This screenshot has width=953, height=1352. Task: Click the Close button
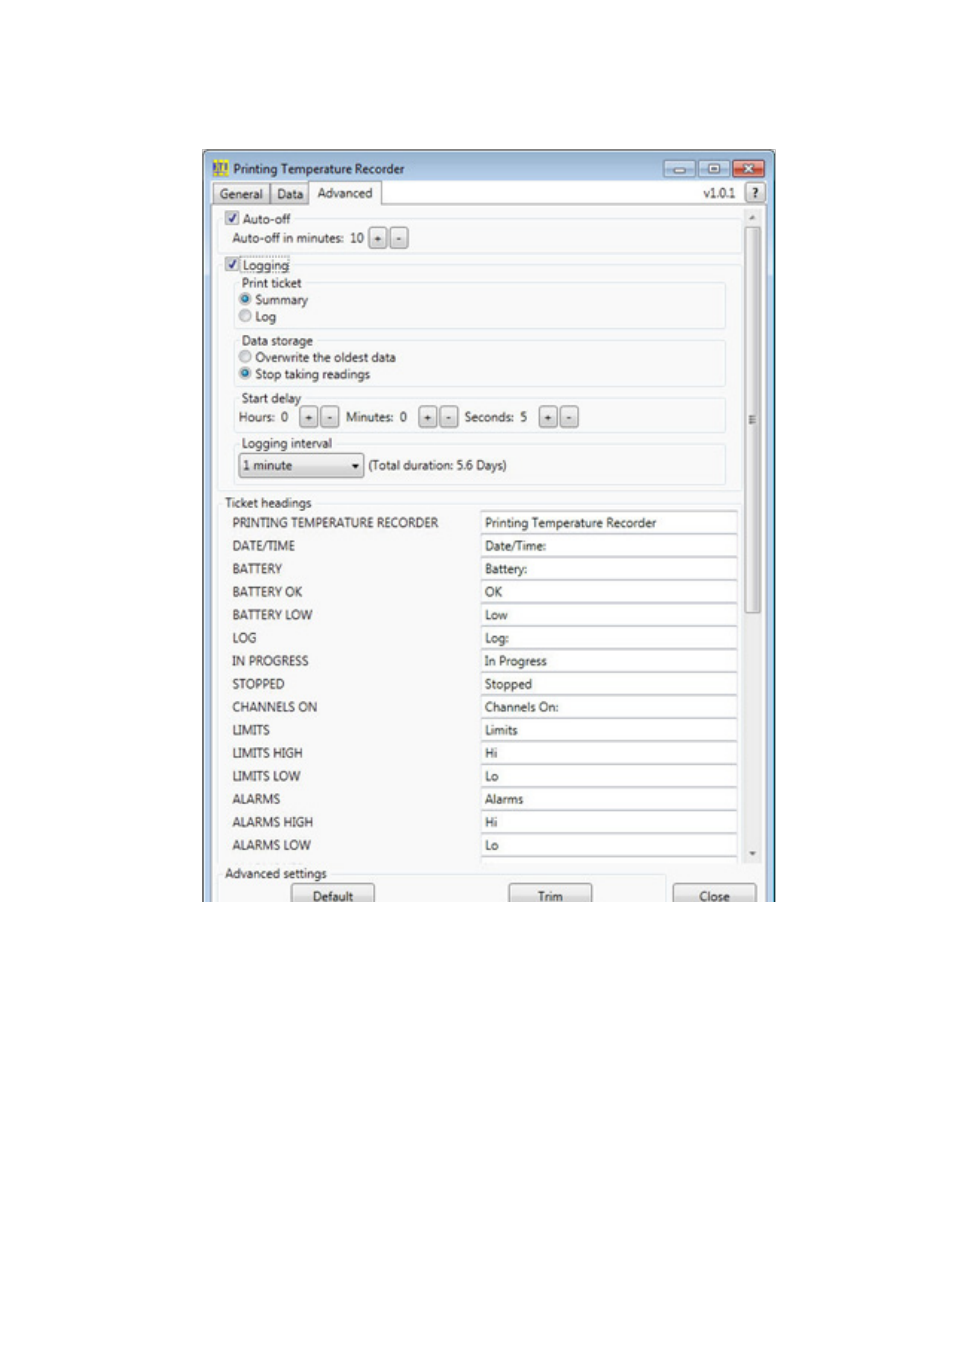(714, 894)
